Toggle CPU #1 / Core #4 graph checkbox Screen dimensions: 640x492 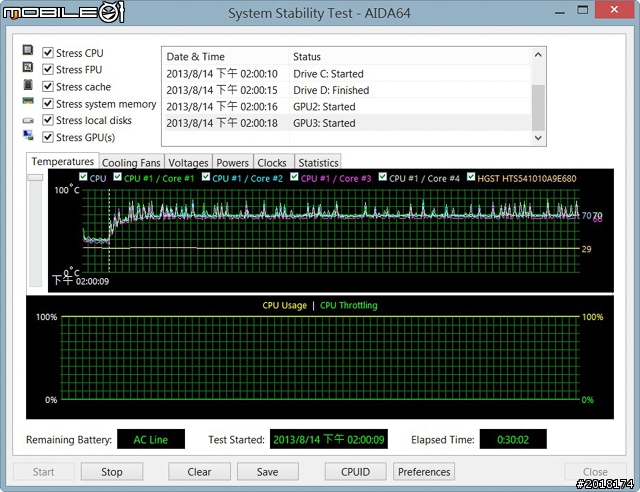[382, 177]
